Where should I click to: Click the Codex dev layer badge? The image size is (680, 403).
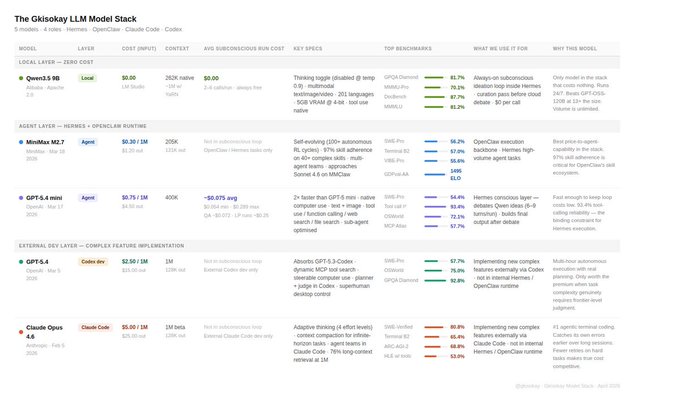coord(93,262)
